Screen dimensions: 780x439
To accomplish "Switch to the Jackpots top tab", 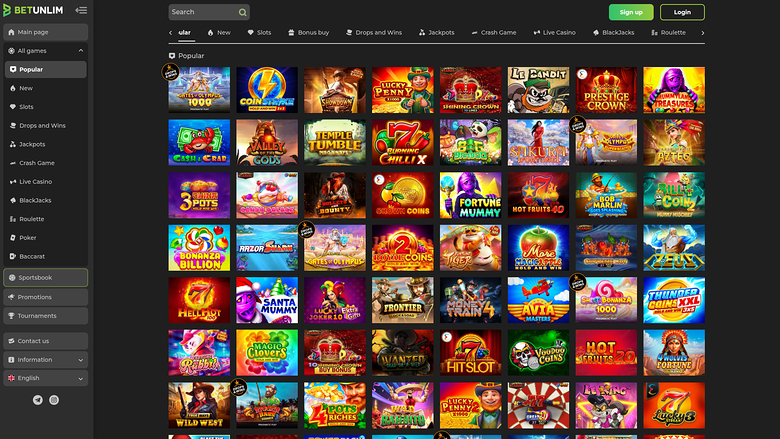I will (x=436, y=33).
